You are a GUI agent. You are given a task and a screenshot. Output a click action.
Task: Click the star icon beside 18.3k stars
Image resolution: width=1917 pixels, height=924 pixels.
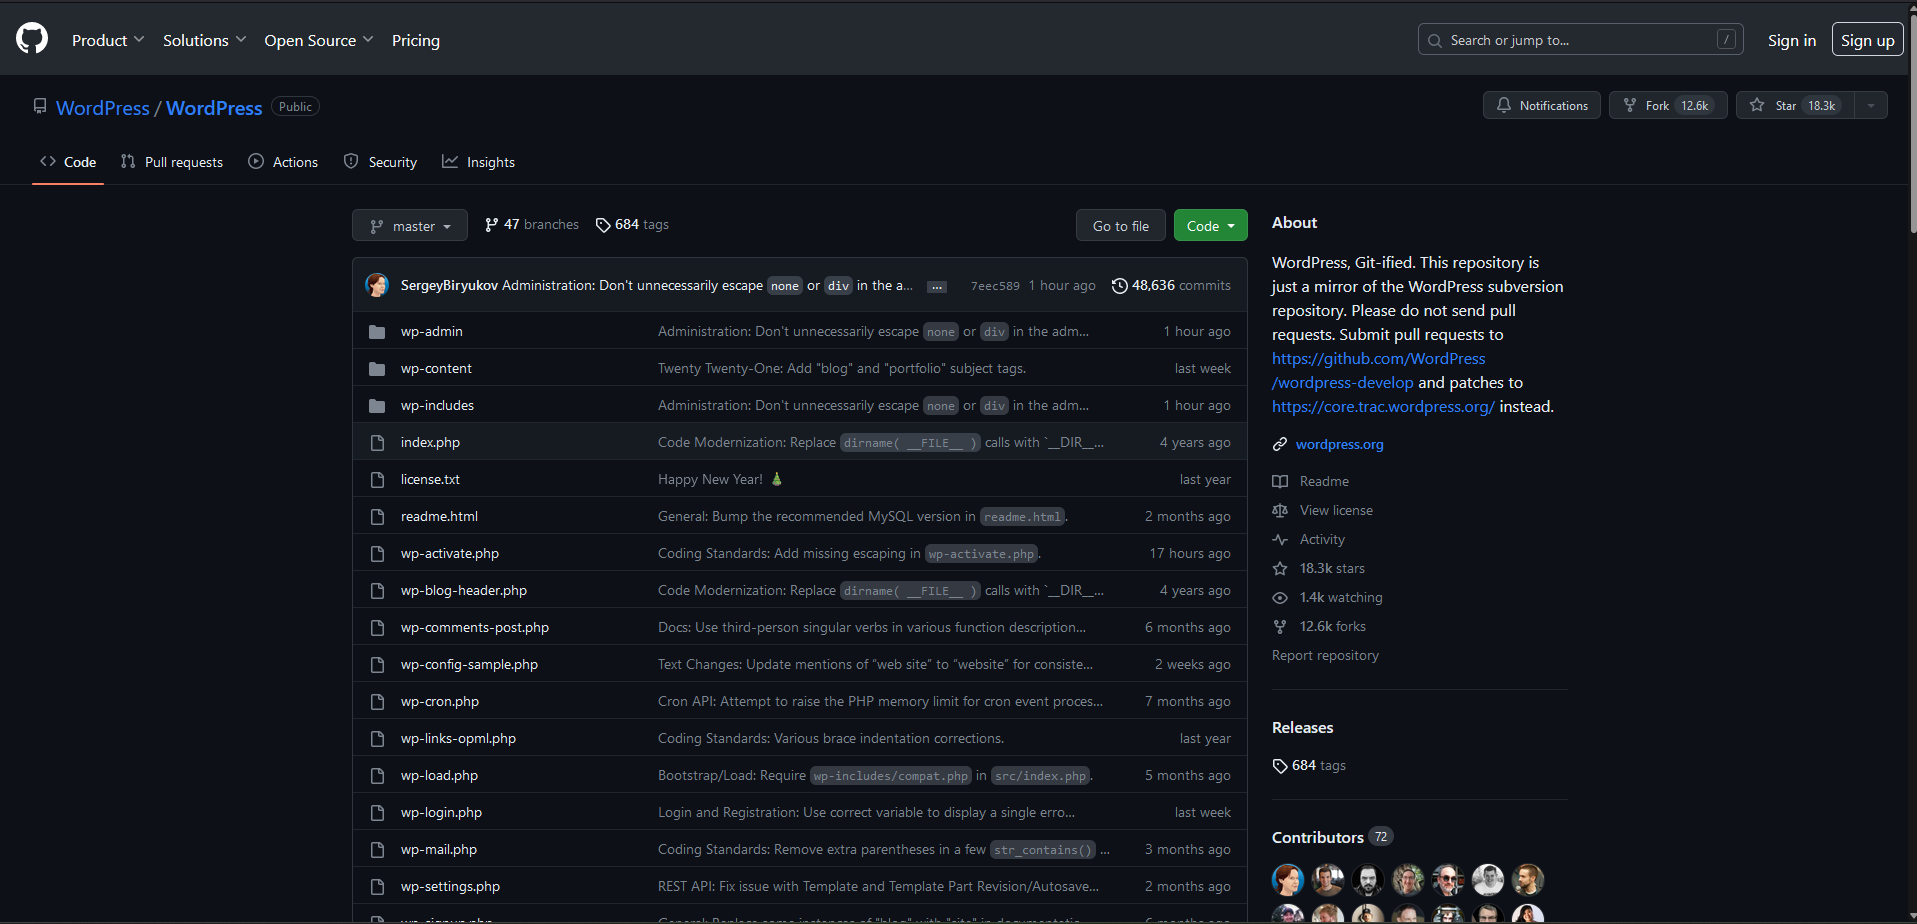pyautogui.click(x=1280, y=568)
